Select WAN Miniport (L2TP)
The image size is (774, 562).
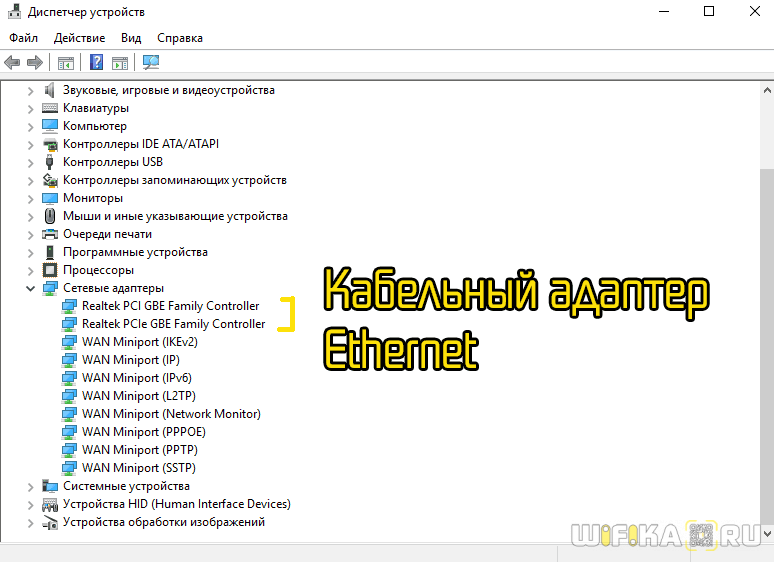pyautogui.click(x=139, y=396)
